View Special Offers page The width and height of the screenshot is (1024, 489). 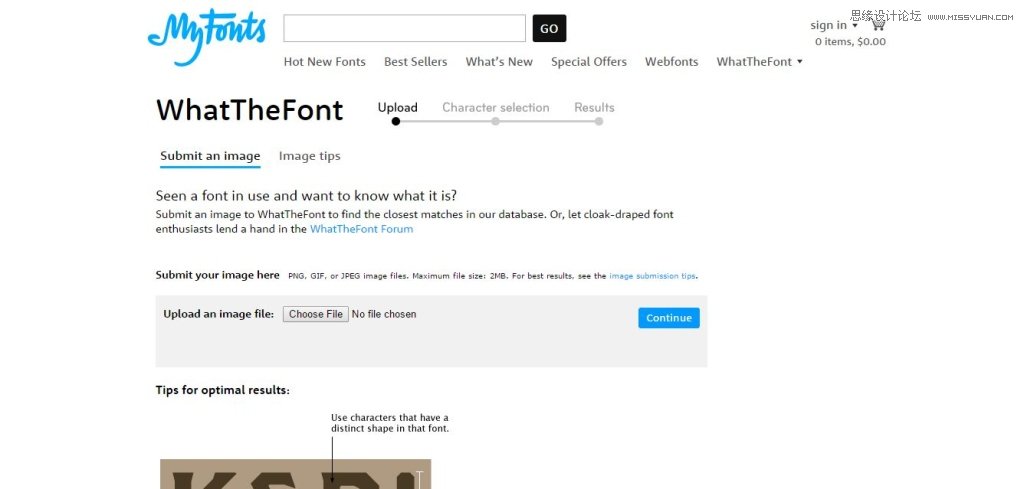point(588,62)
